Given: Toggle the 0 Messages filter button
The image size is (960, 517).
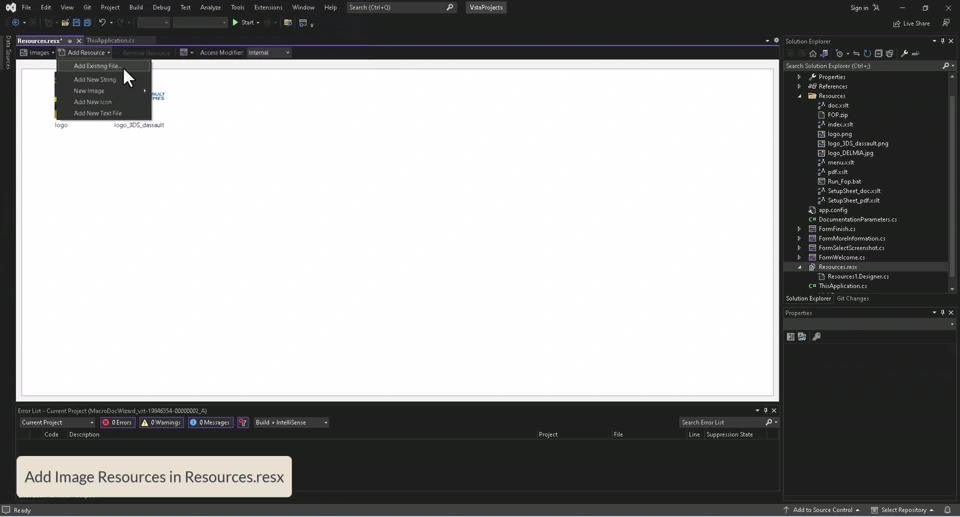Looking at the screenshot, I should 210,423.
